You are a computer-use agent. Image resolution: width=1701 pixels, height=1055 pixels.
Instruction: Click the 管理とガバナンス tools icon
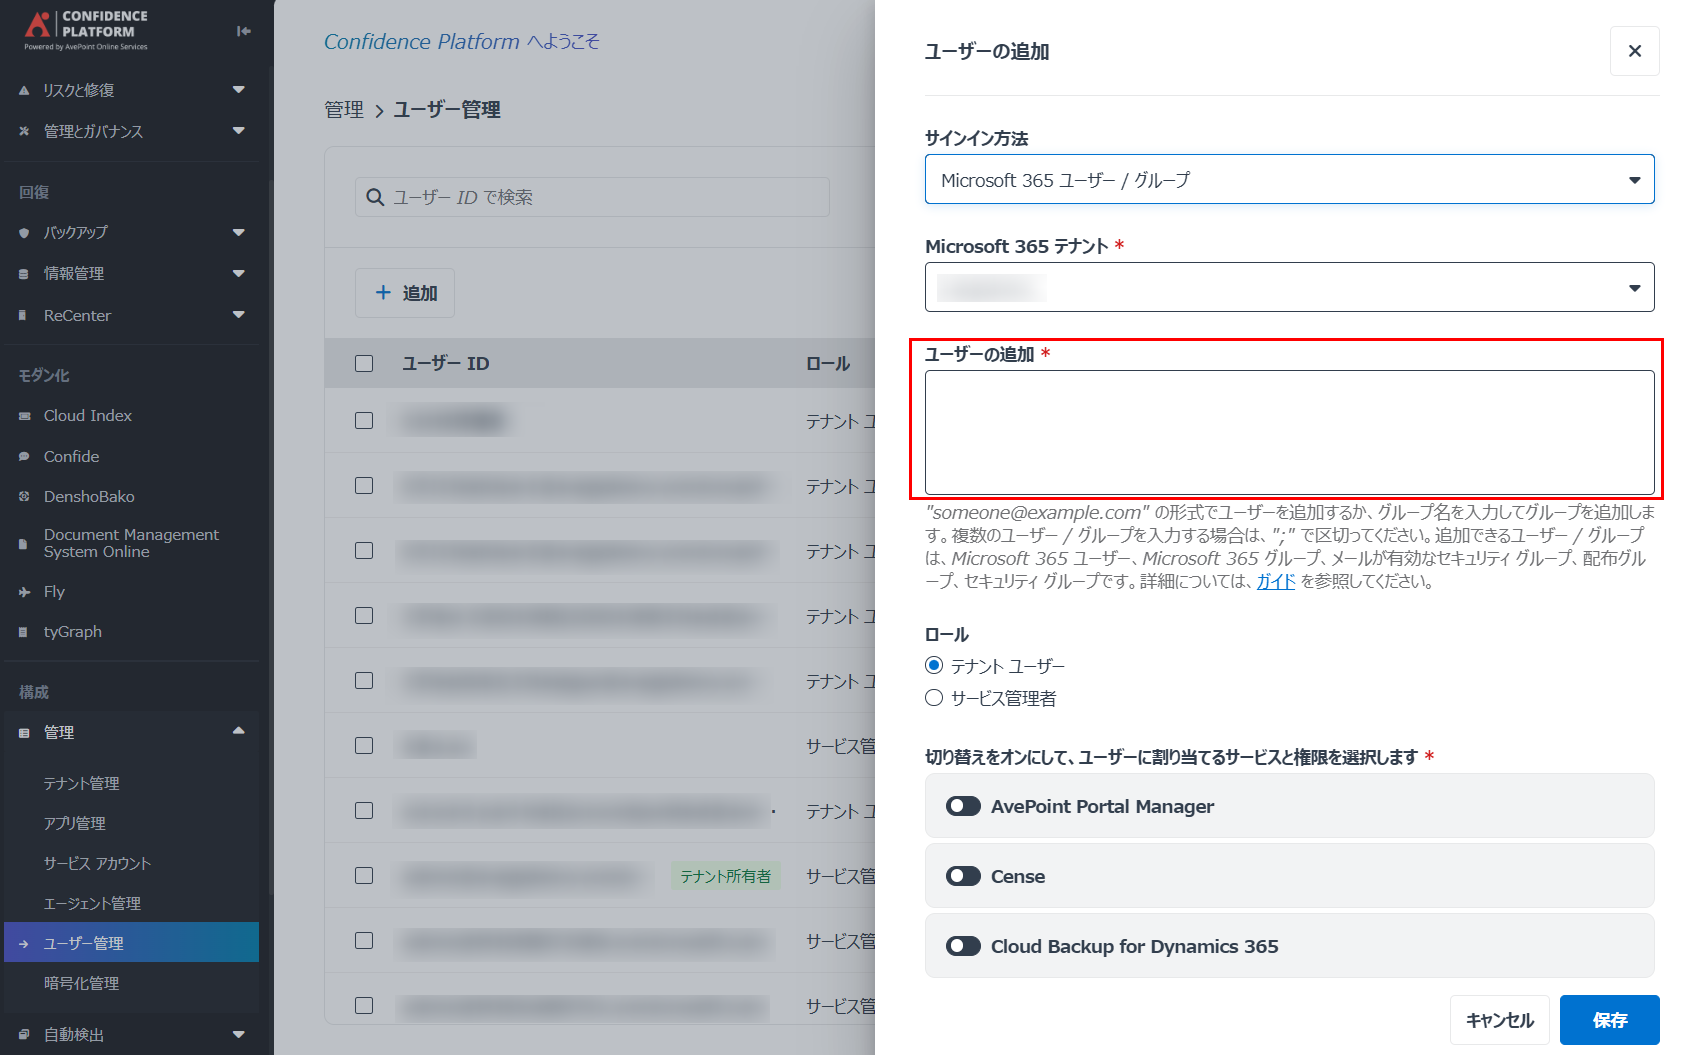pyautogui.click(x=24, y=131)
